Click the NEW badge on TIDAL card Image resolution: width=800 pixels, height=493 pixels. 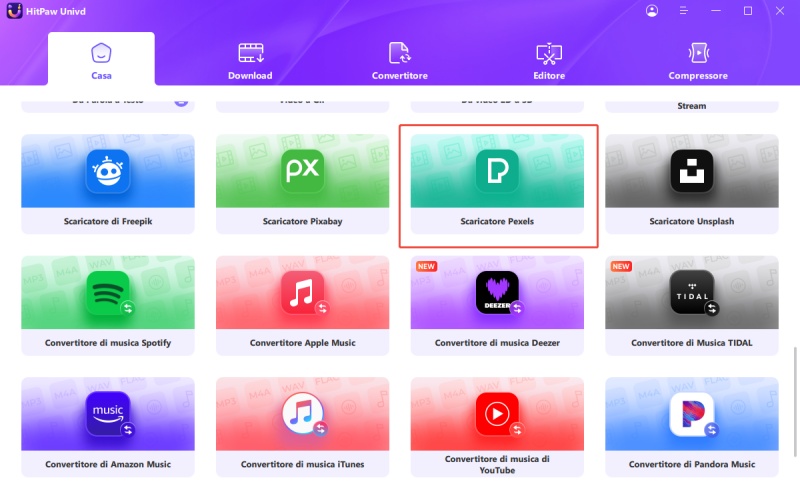pos(621,266)
